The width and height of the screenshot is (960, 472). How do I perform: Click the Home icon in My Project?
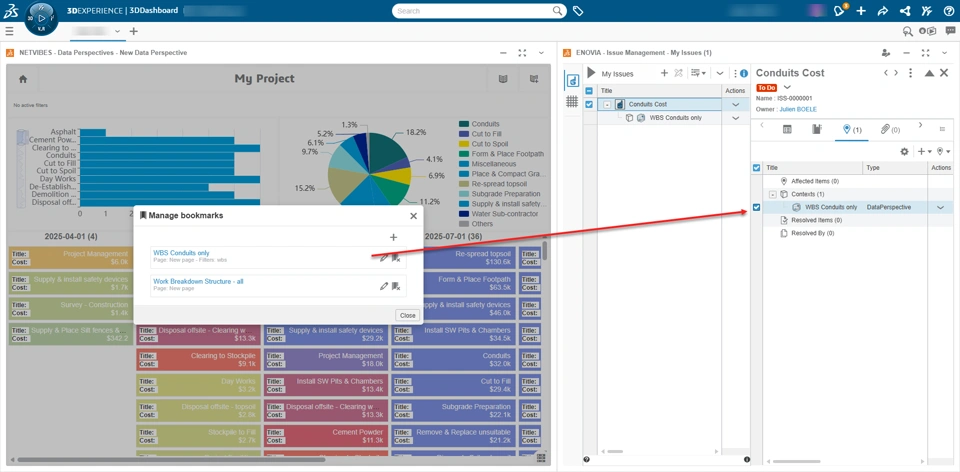pos(23,79)
